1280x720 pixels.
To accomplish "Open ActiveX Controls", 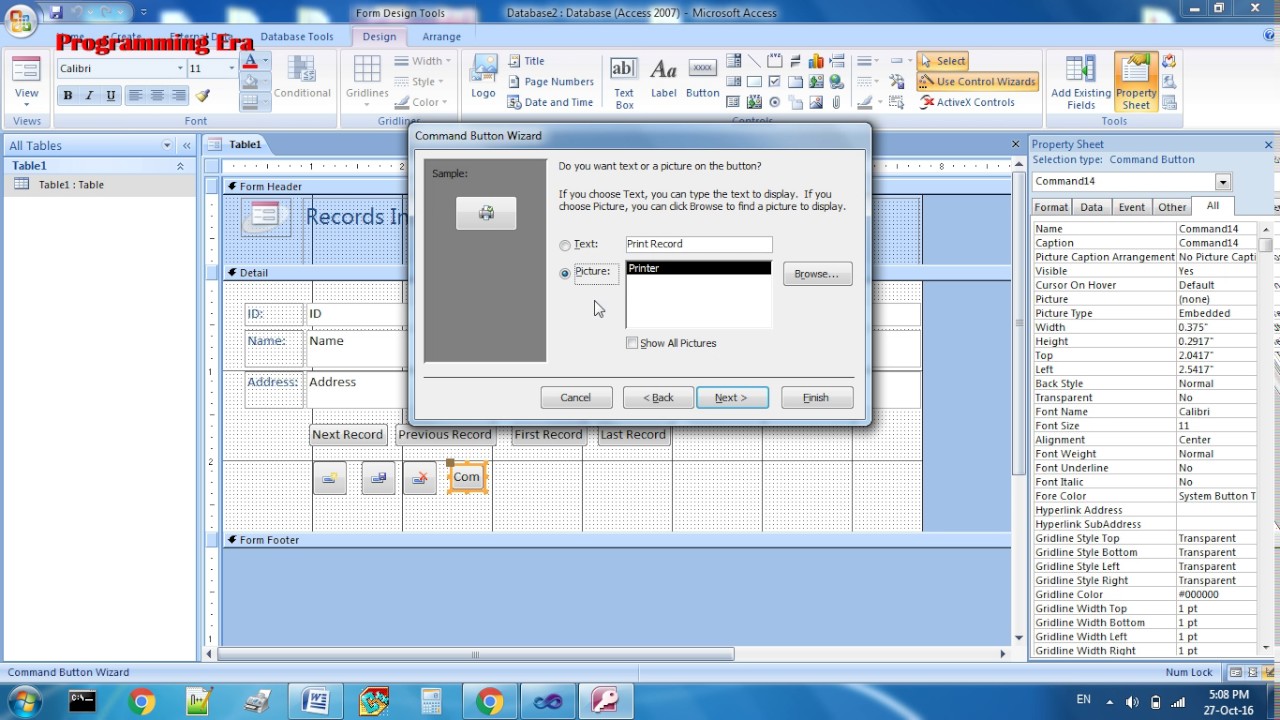I will click(966, 102).
